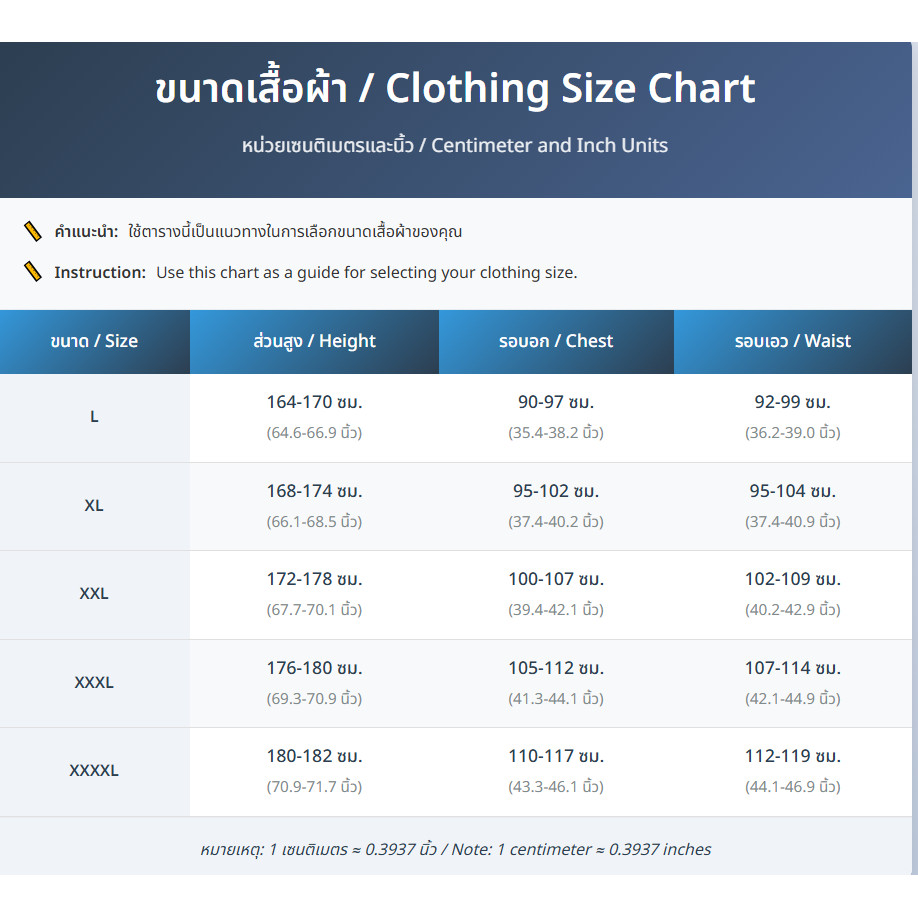Click the 164-170 ซม. height cell
Screen dimensions: 918x918
[x=314, y=403]
